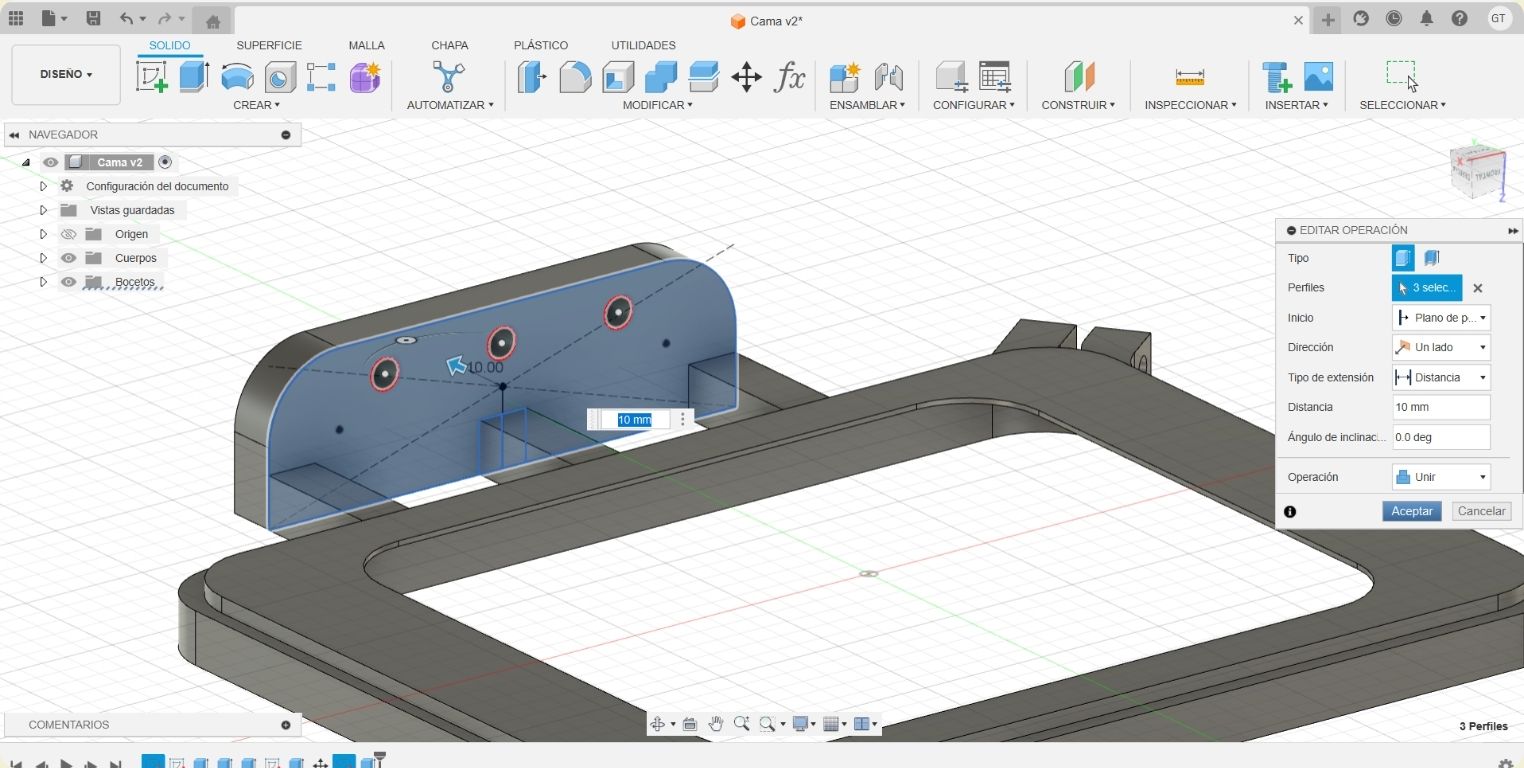Click the Insert image canvas icon

(x=1319, y=77)
